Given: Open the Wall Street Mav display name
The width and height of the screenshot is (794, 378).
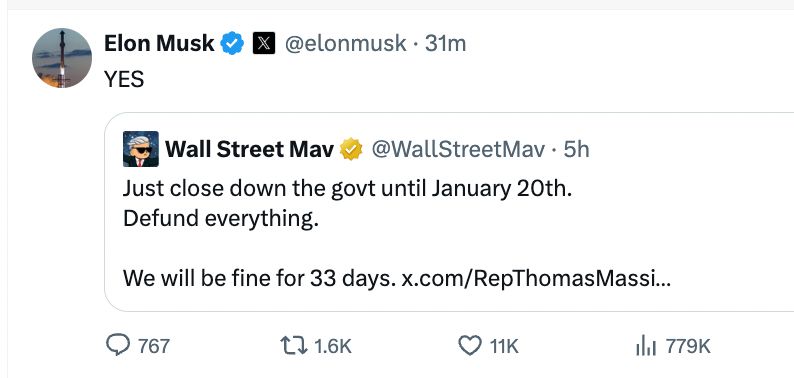Looking at the screenshot, I should [250, 149].
